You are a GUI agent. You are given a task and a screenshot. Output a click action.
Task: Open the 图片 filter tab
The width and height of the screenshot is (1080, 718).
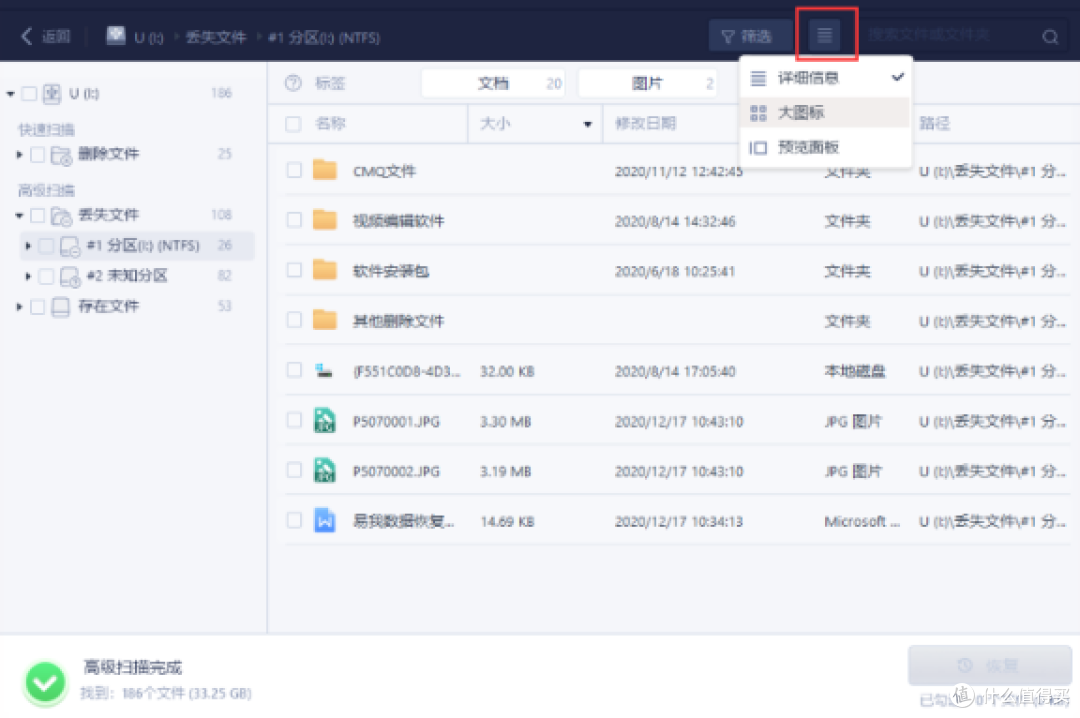(647, 83)
